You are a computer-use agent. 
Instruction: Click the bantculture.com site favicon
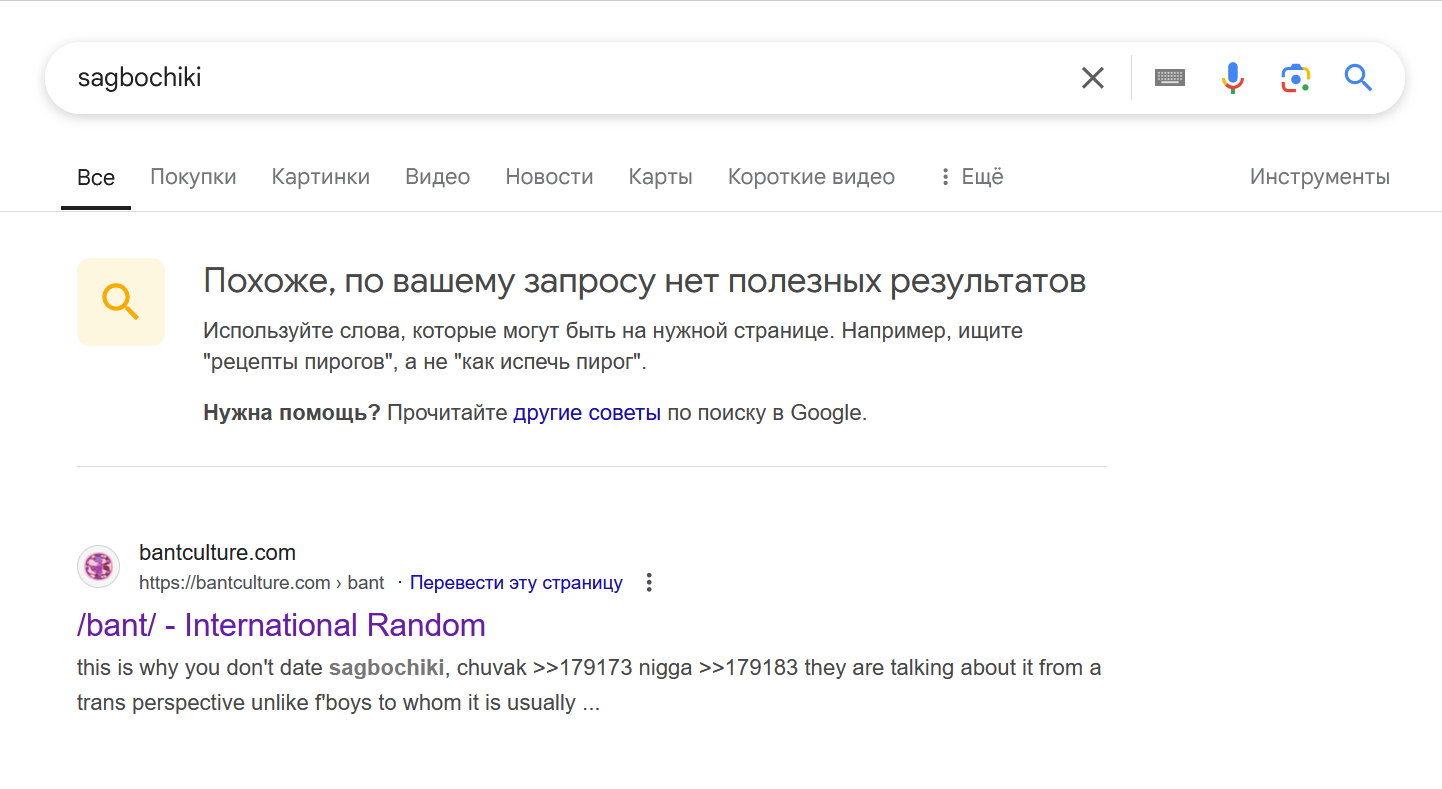point(98,567)
